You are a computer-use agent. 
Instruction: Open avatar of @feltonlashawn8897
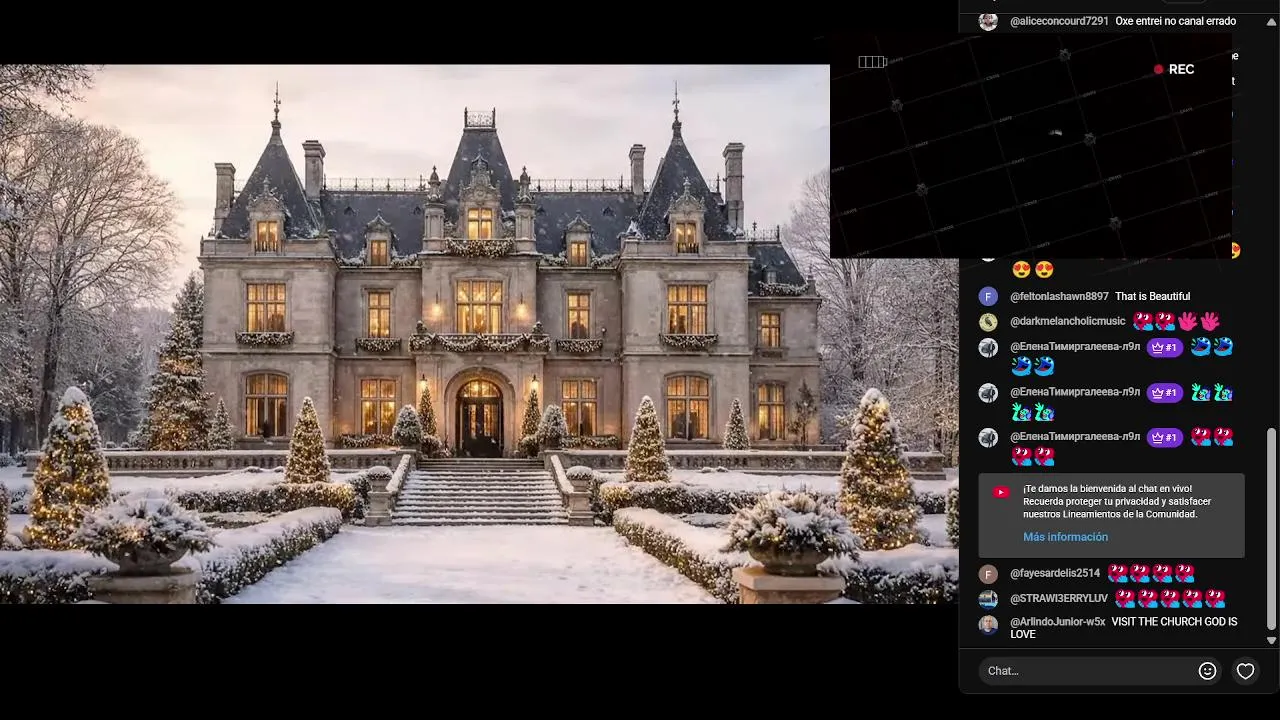[x=988, y=296]
